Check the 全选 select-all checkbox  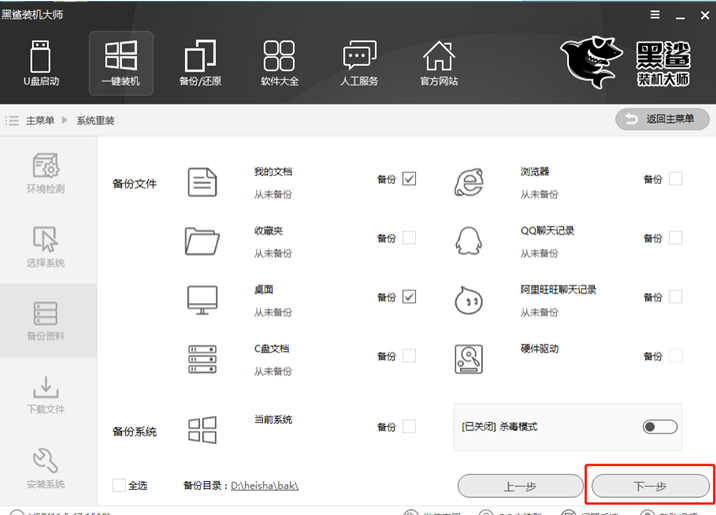click(x=119, y=485)
